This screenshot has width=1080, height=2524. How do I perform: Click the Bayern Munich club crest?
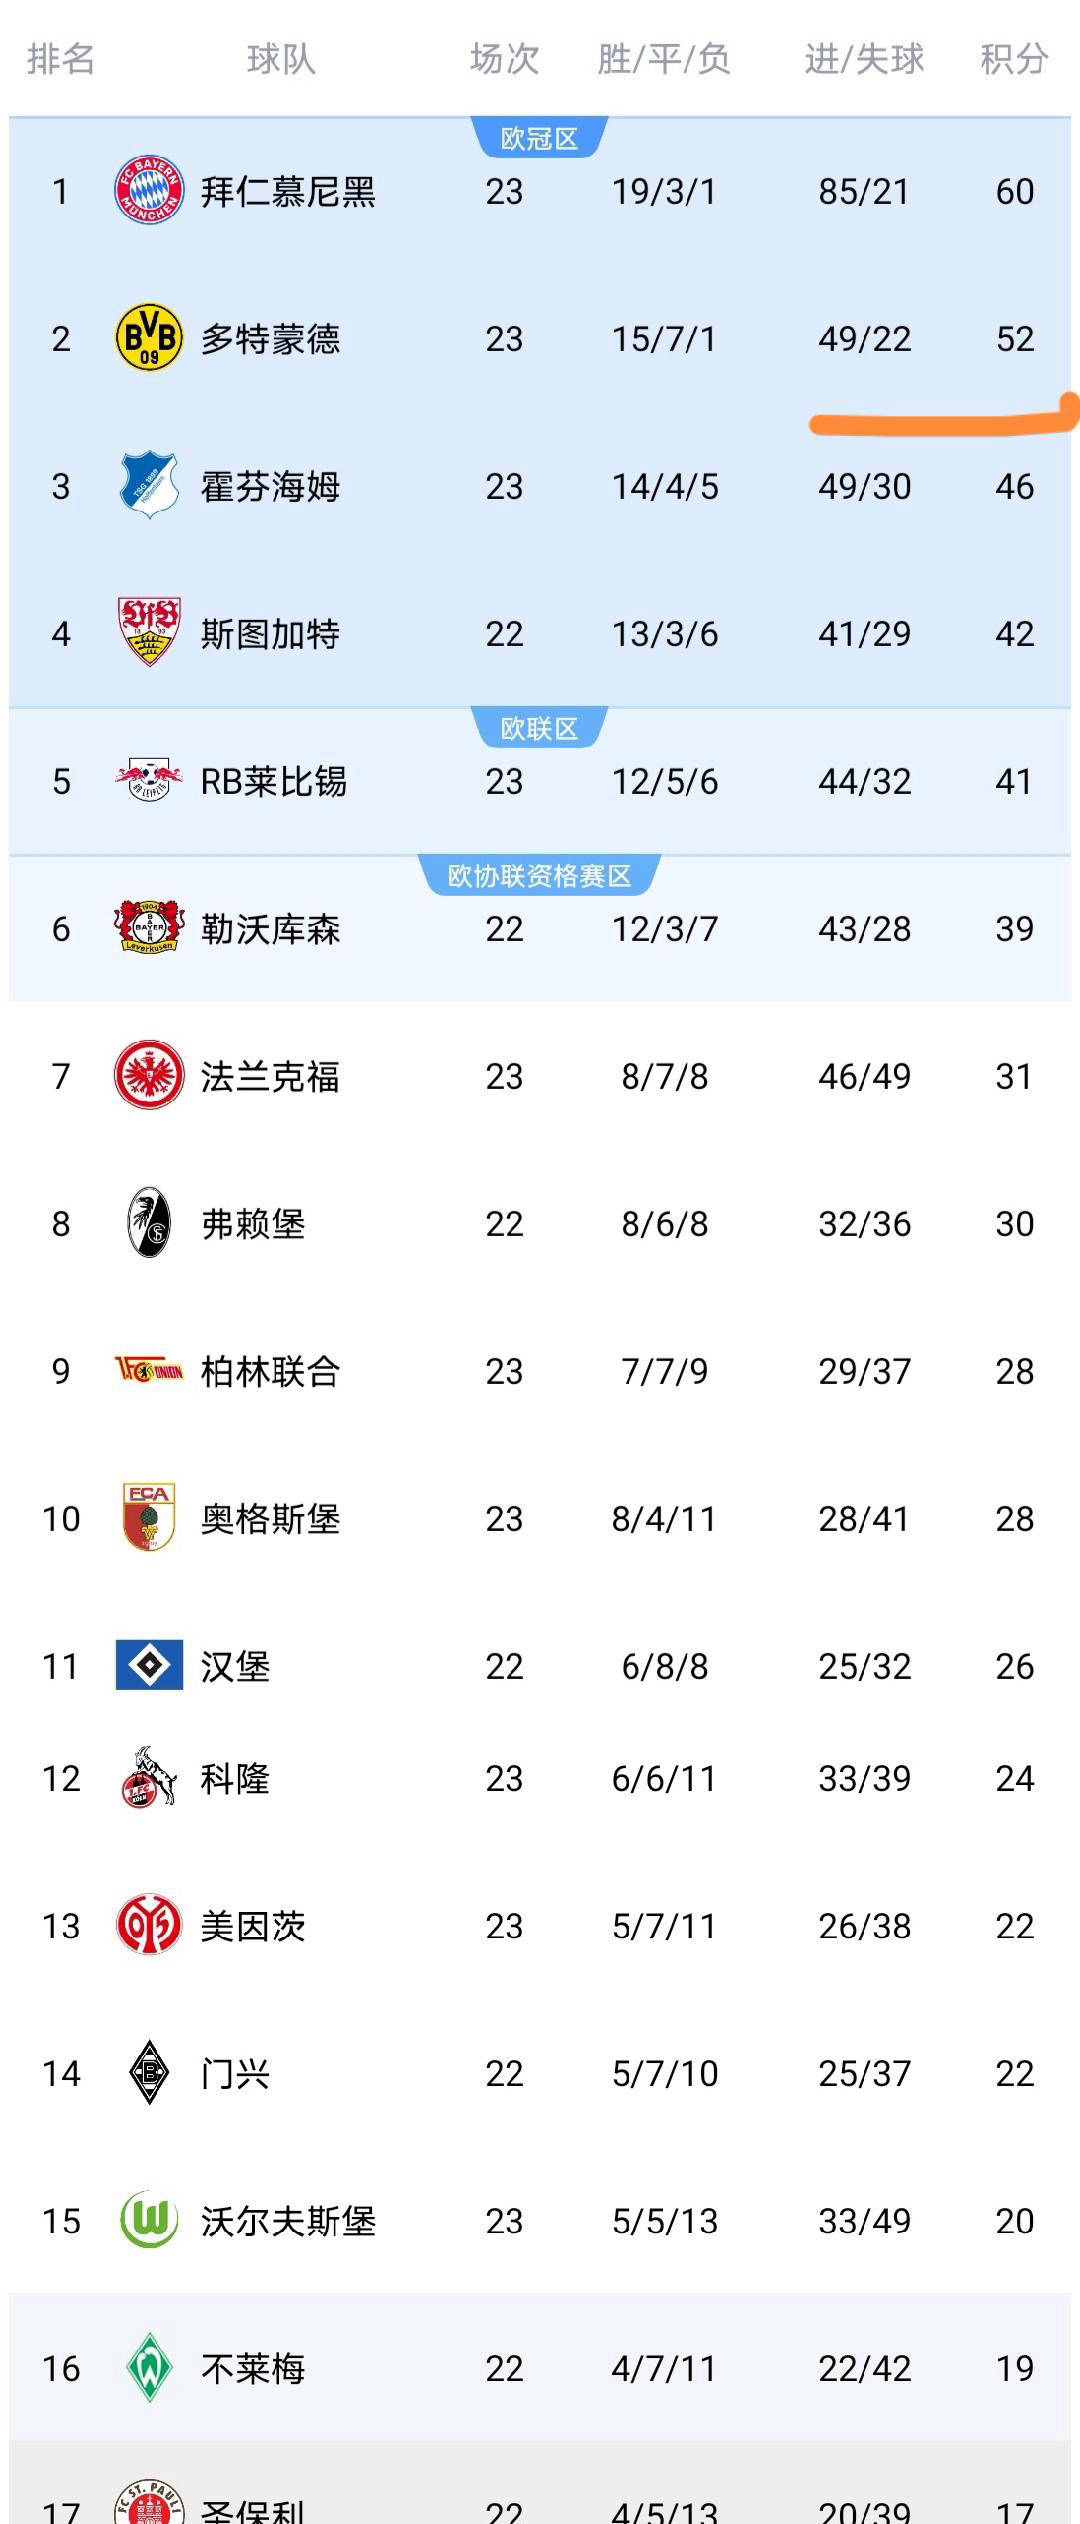[x=149, y=190]
